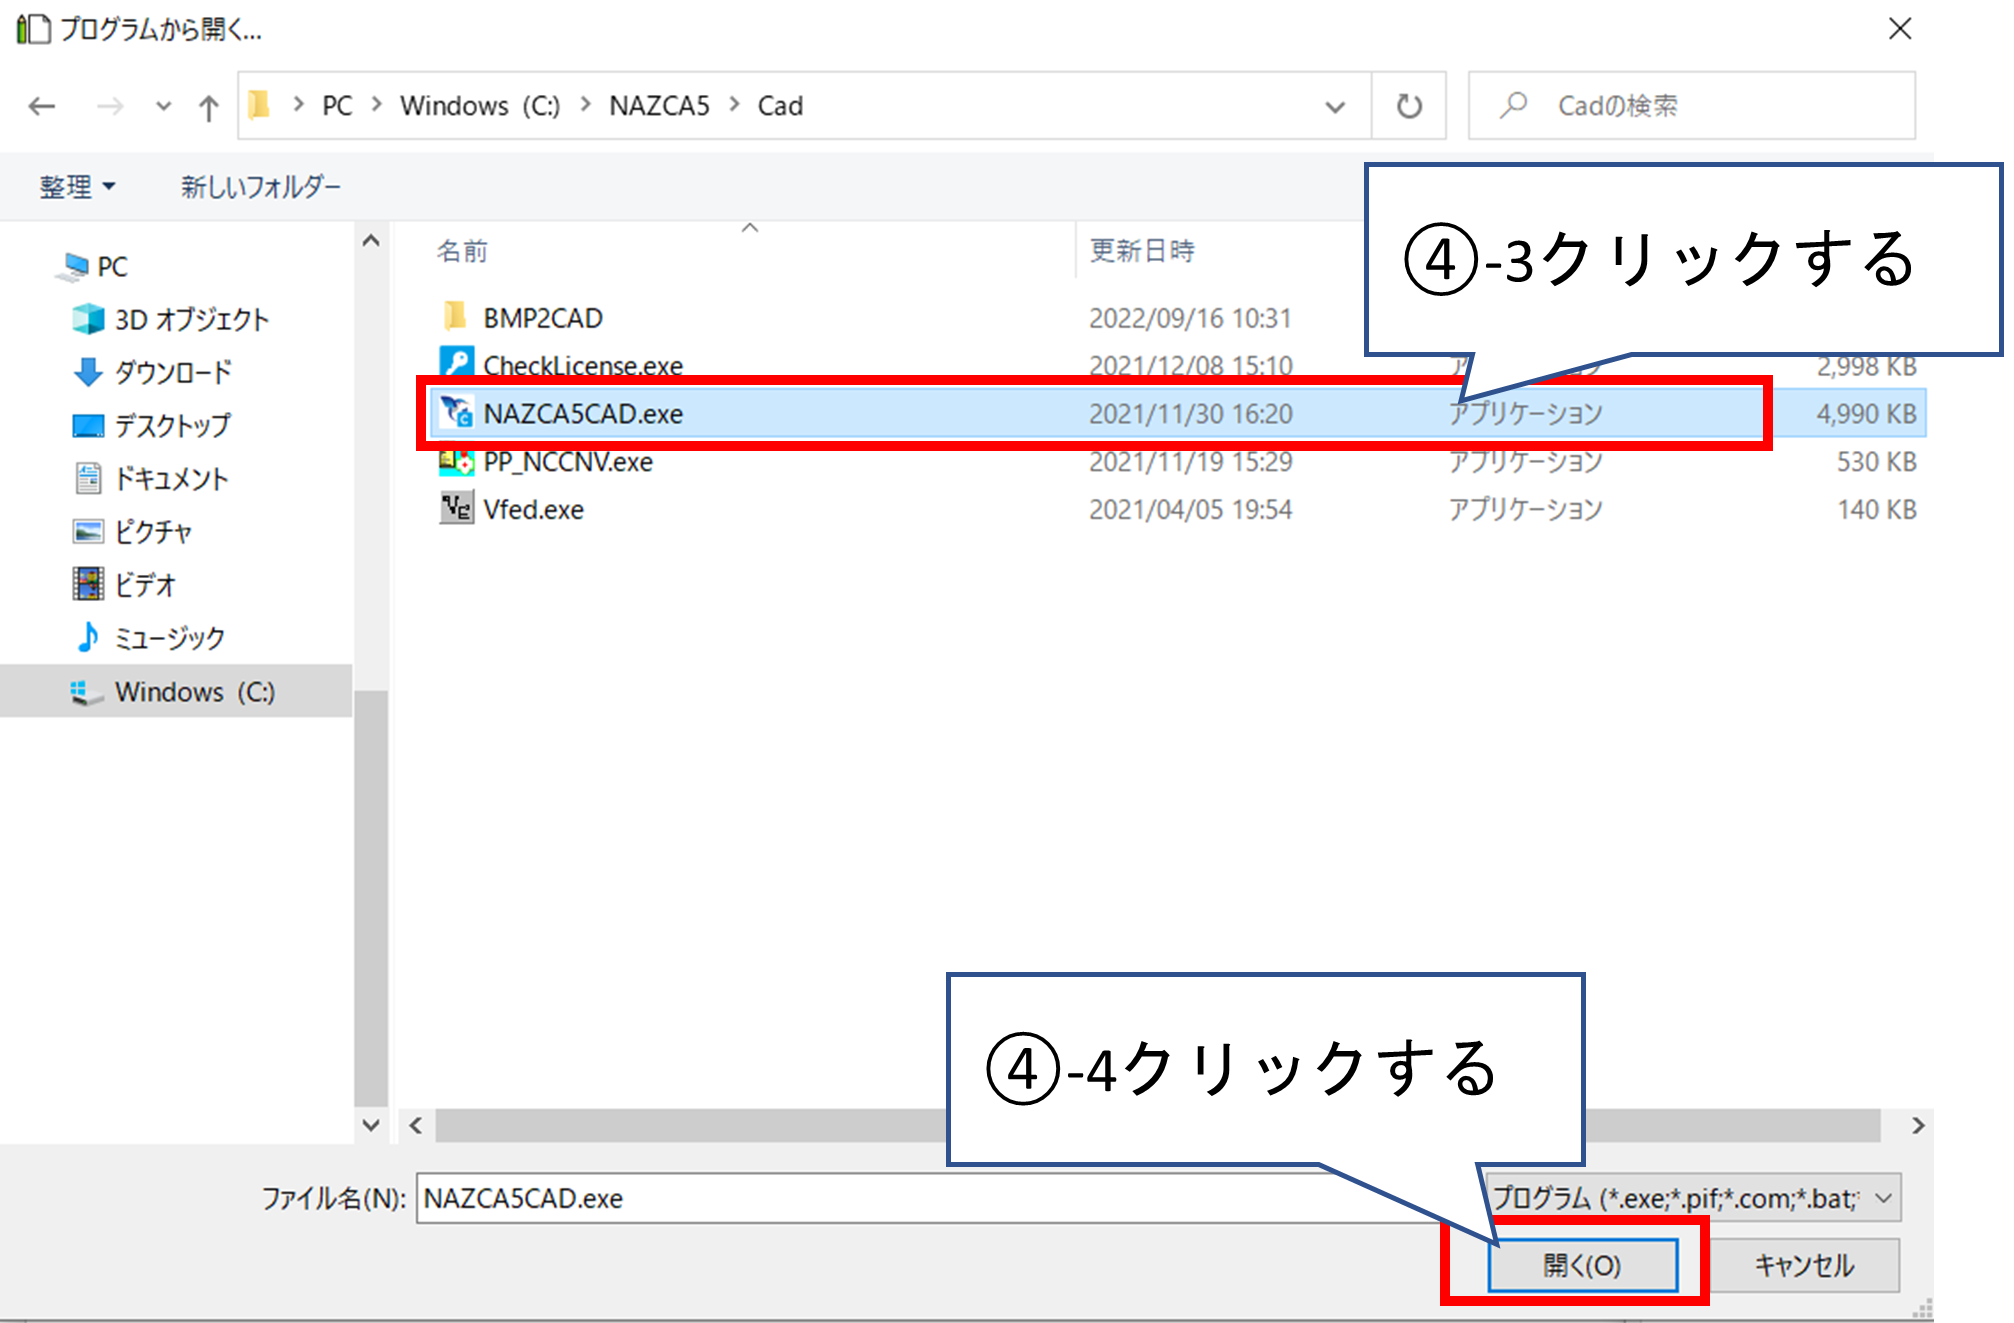
Task: Click the CheckLicense key icon
Action: [457, 362]
